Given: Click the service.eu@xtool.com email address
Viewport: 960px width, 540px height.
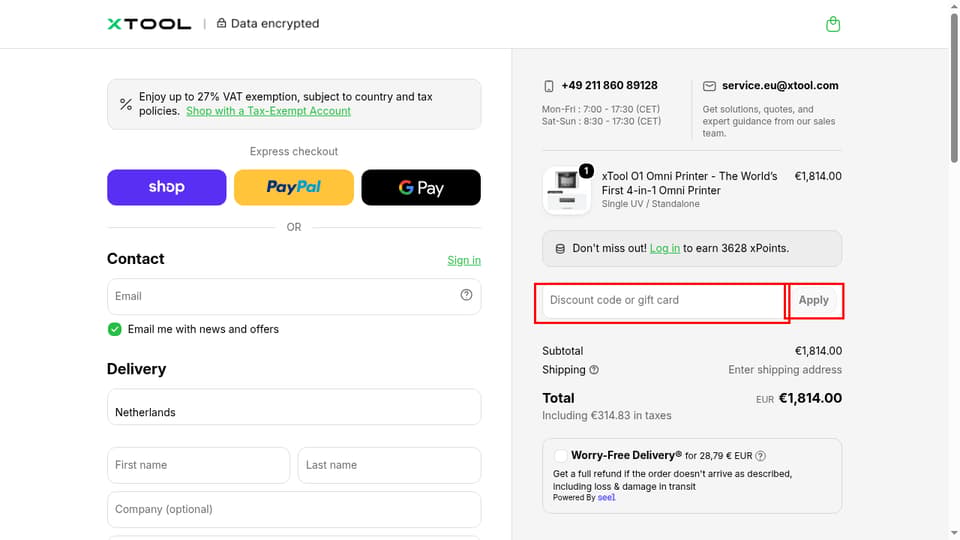Looking at the screenshot, I should (x=780, y=85).
